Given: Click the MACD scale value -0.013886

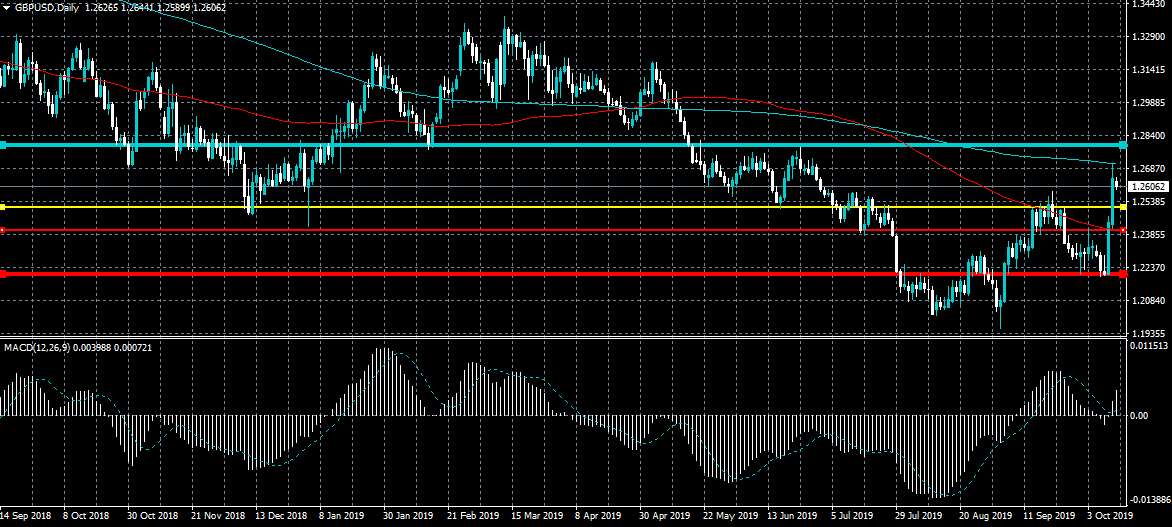Looking at the screenshot, I should point(1150,499).
